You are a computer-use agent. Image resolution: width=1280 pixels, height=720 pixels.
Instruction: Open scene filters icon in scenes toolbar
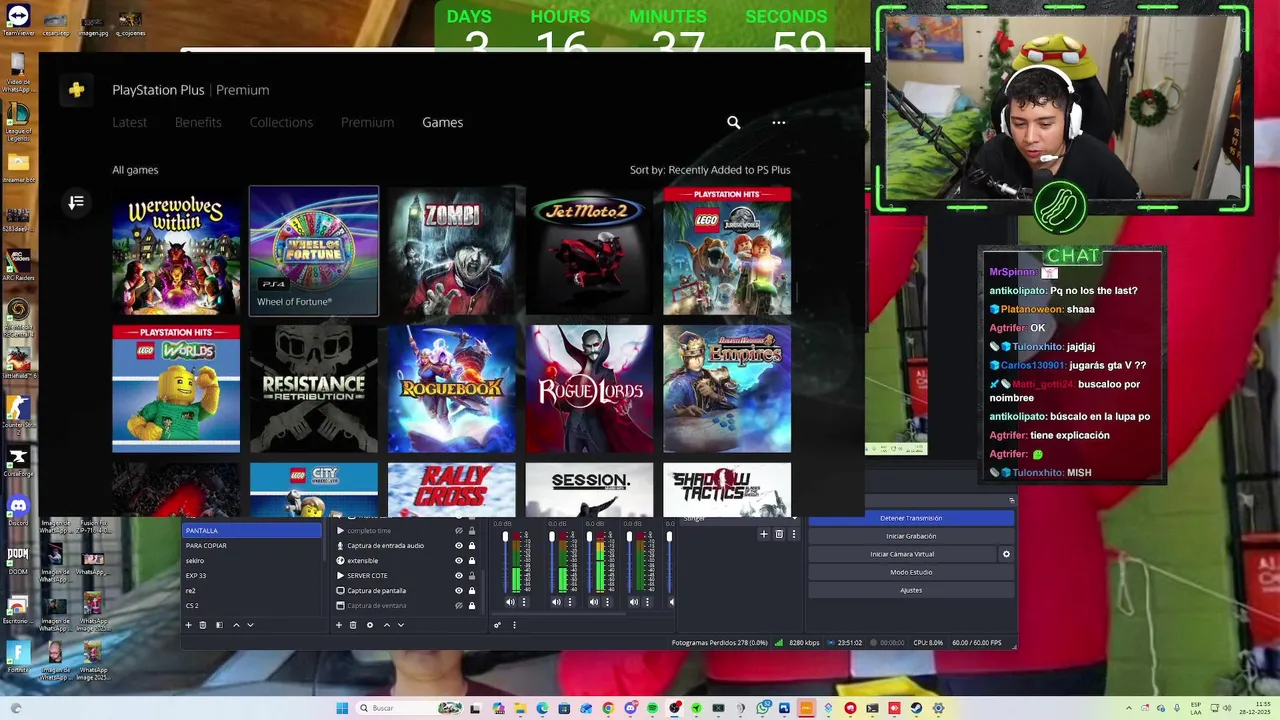pyautogui.click(x=219, y=625)
